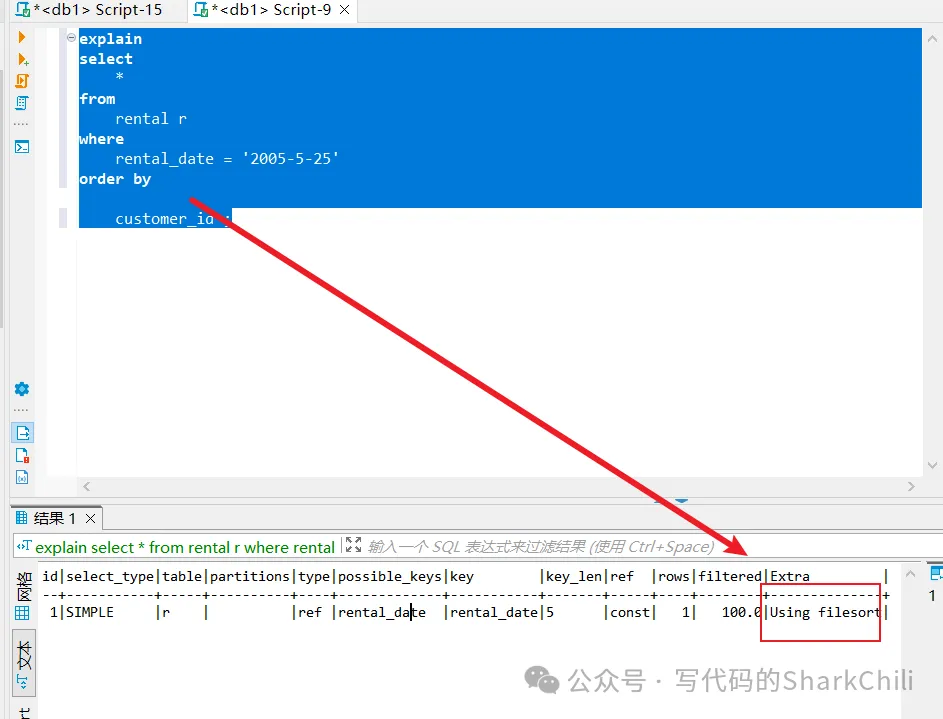The image size is (943, 719).
Task: Click the 'partitions' column header text
Action: [250, 577]
